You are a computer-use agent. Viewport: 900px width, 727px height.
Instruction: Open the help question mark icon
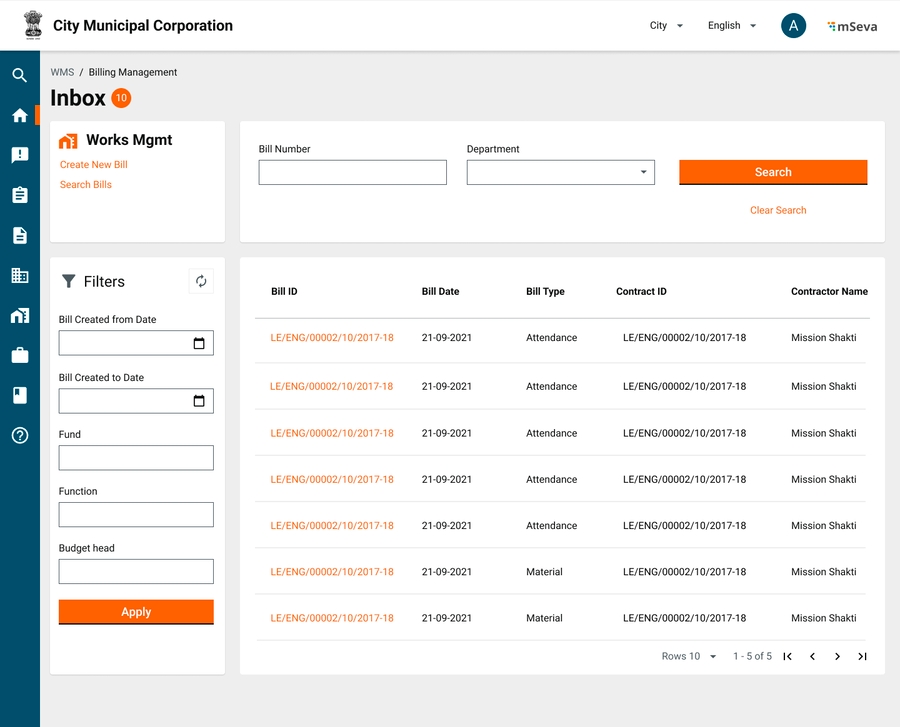[20, 435]
